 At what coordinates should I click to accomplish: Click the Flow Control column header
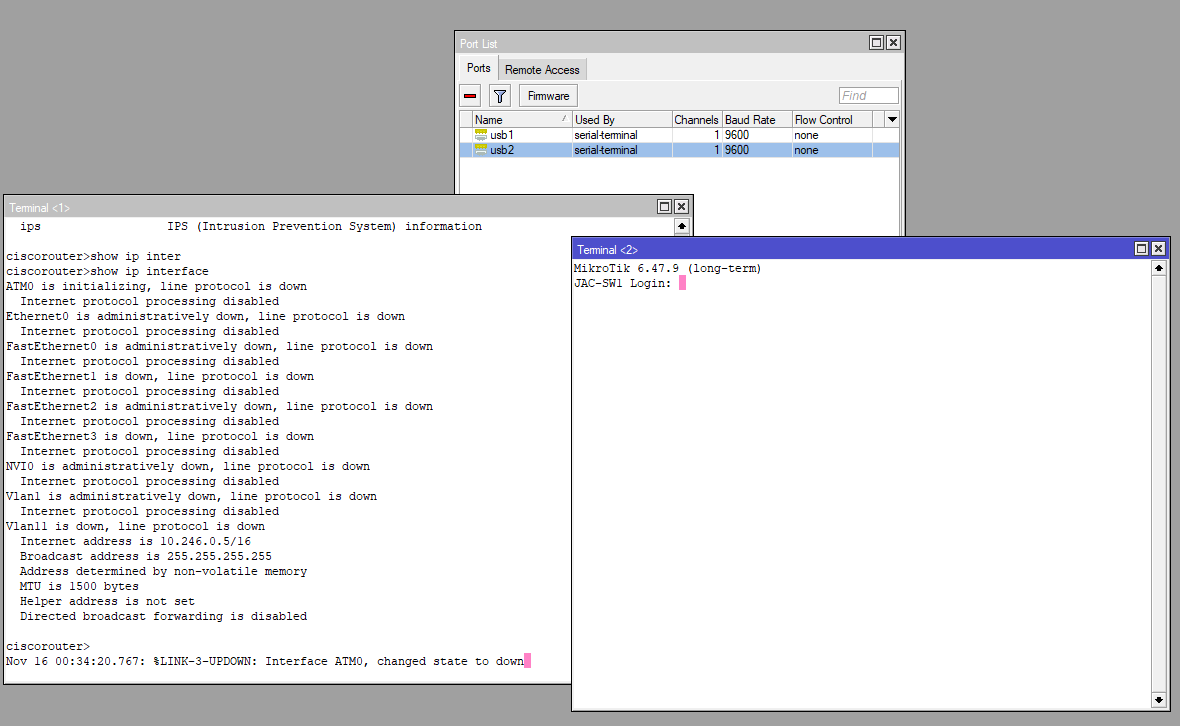[830, 120]
